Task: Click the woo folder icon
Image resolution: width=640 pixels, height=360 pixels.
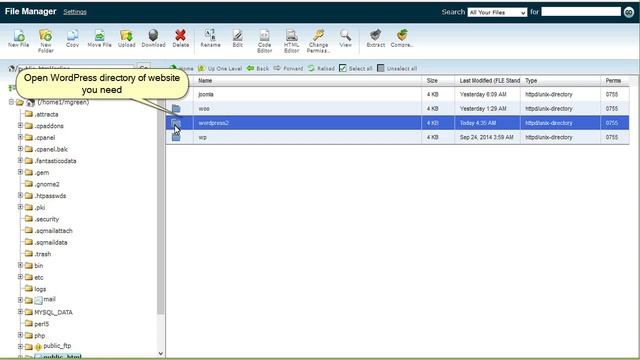Action: click(176, 109)
